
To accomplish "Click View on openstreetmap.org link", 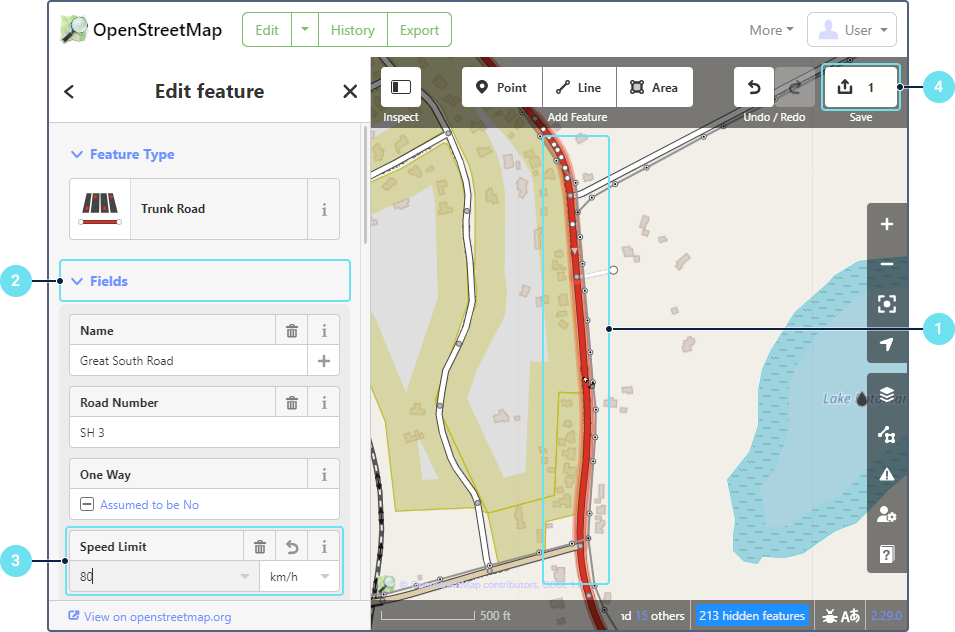I will pyautogui.click(x=157, y=617).
